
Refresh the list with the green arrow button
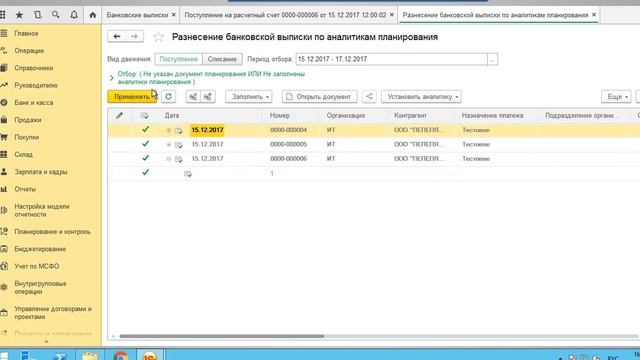[x=169, y=97]
